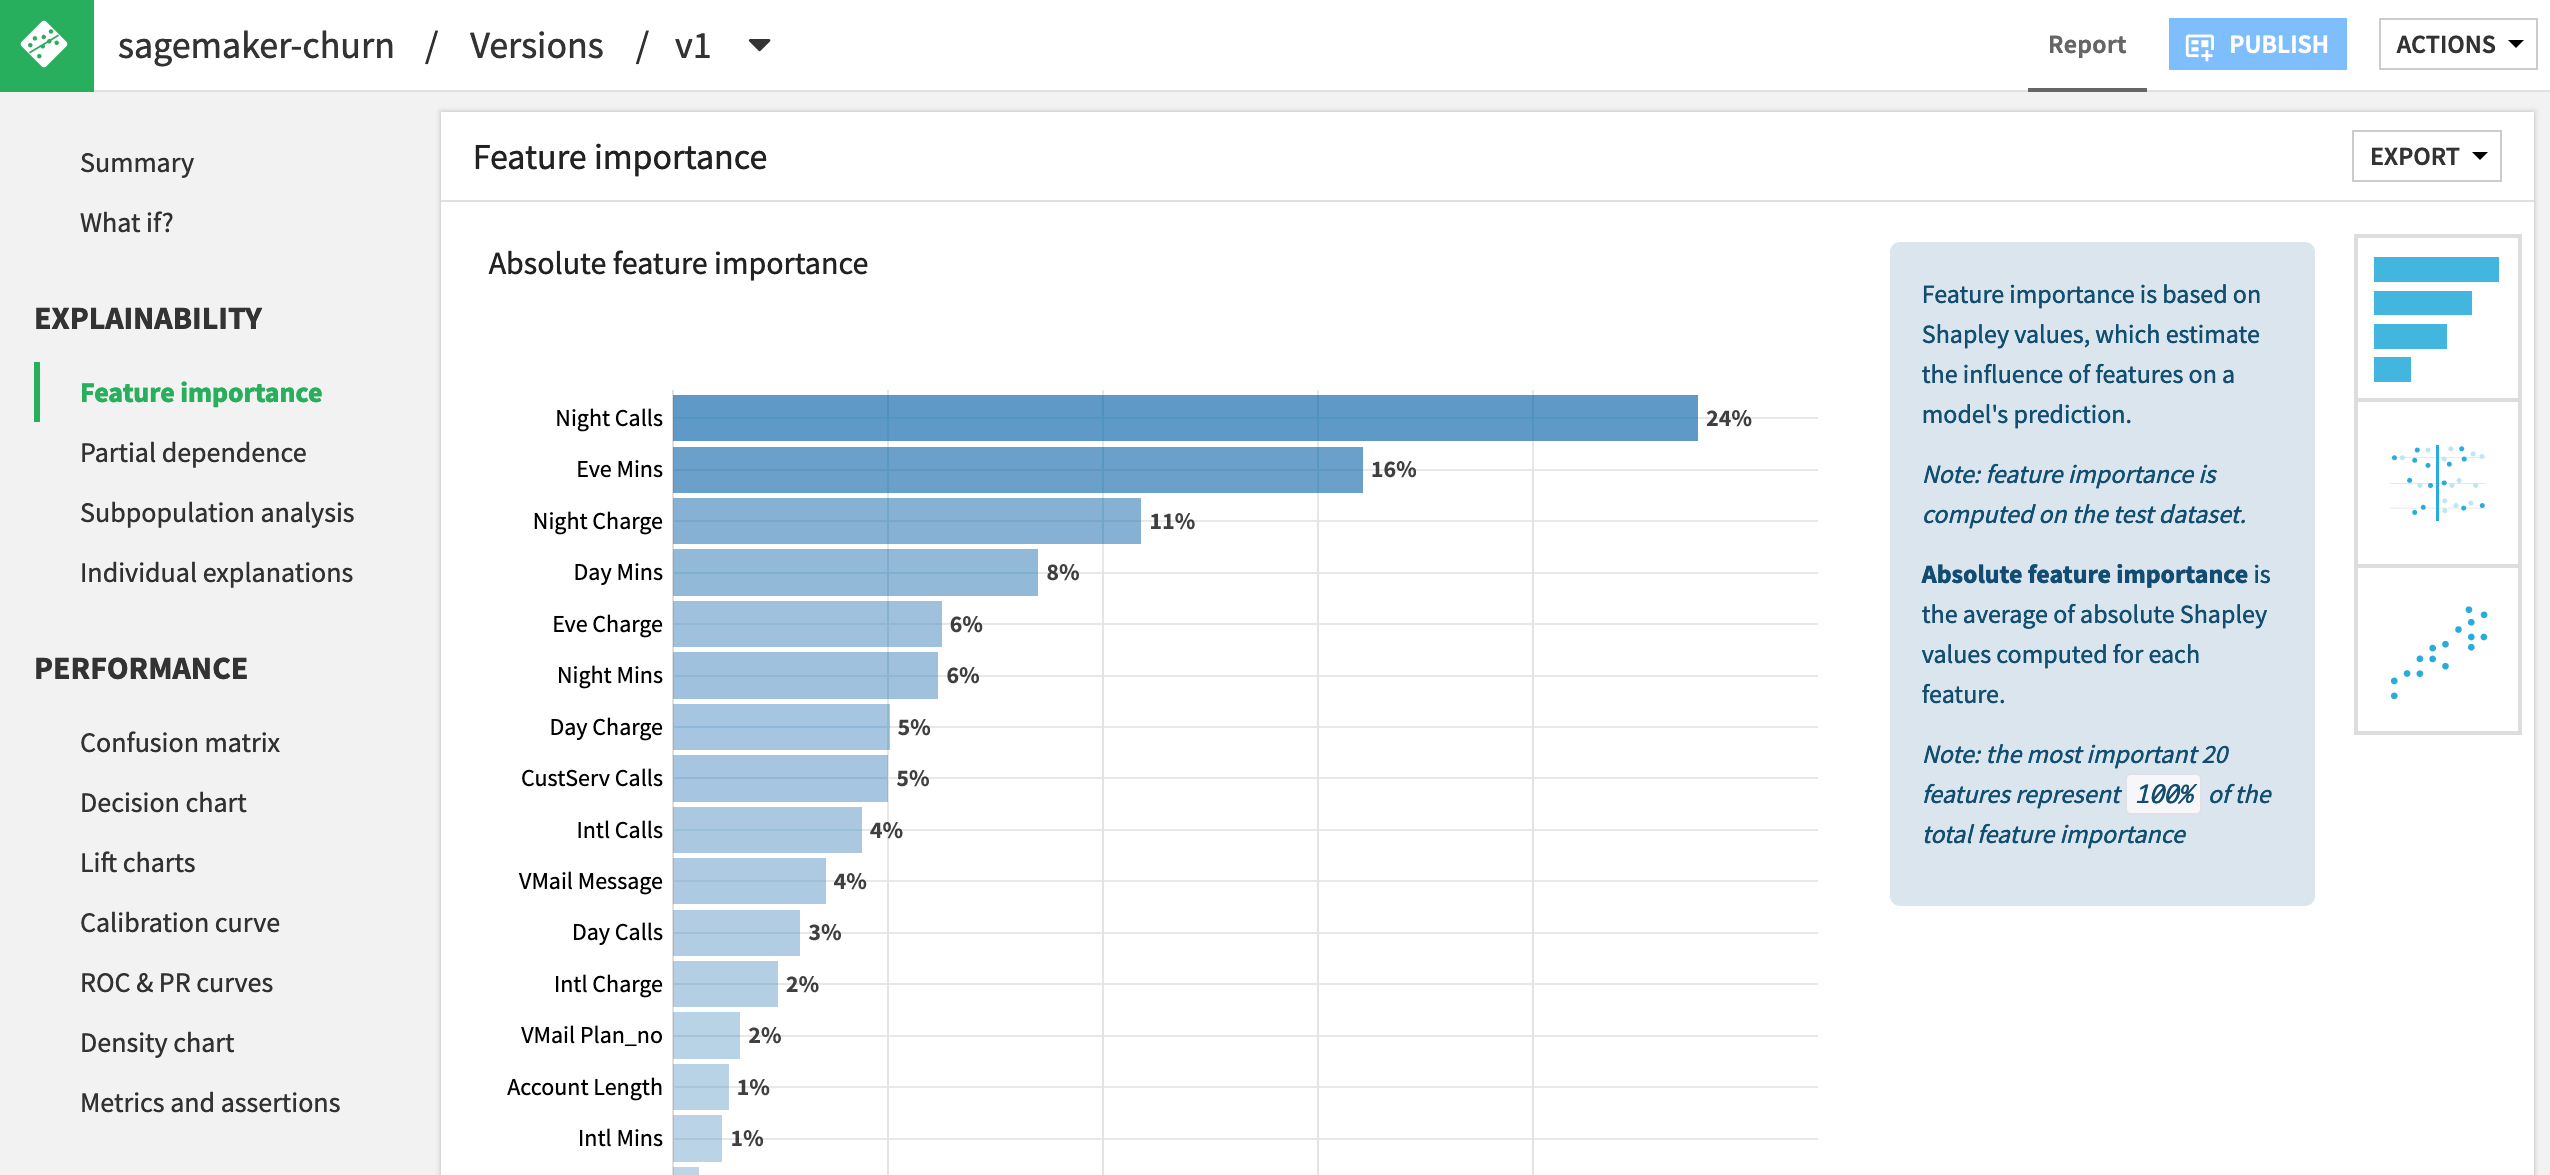The width and height of the screenshot is (2550, 1175).
Task: Expand the EXPORT options dropdown
Action: tap(2426, 156)
